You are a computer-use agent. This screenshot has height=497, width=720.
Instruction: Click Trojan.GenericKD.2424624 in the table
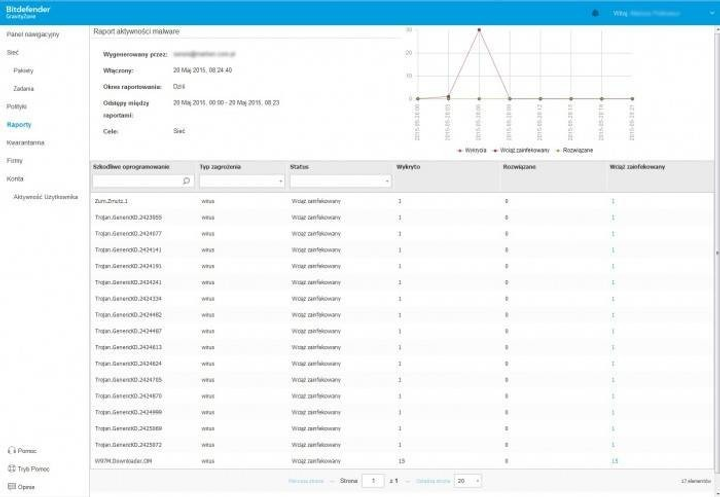(128, 363)
